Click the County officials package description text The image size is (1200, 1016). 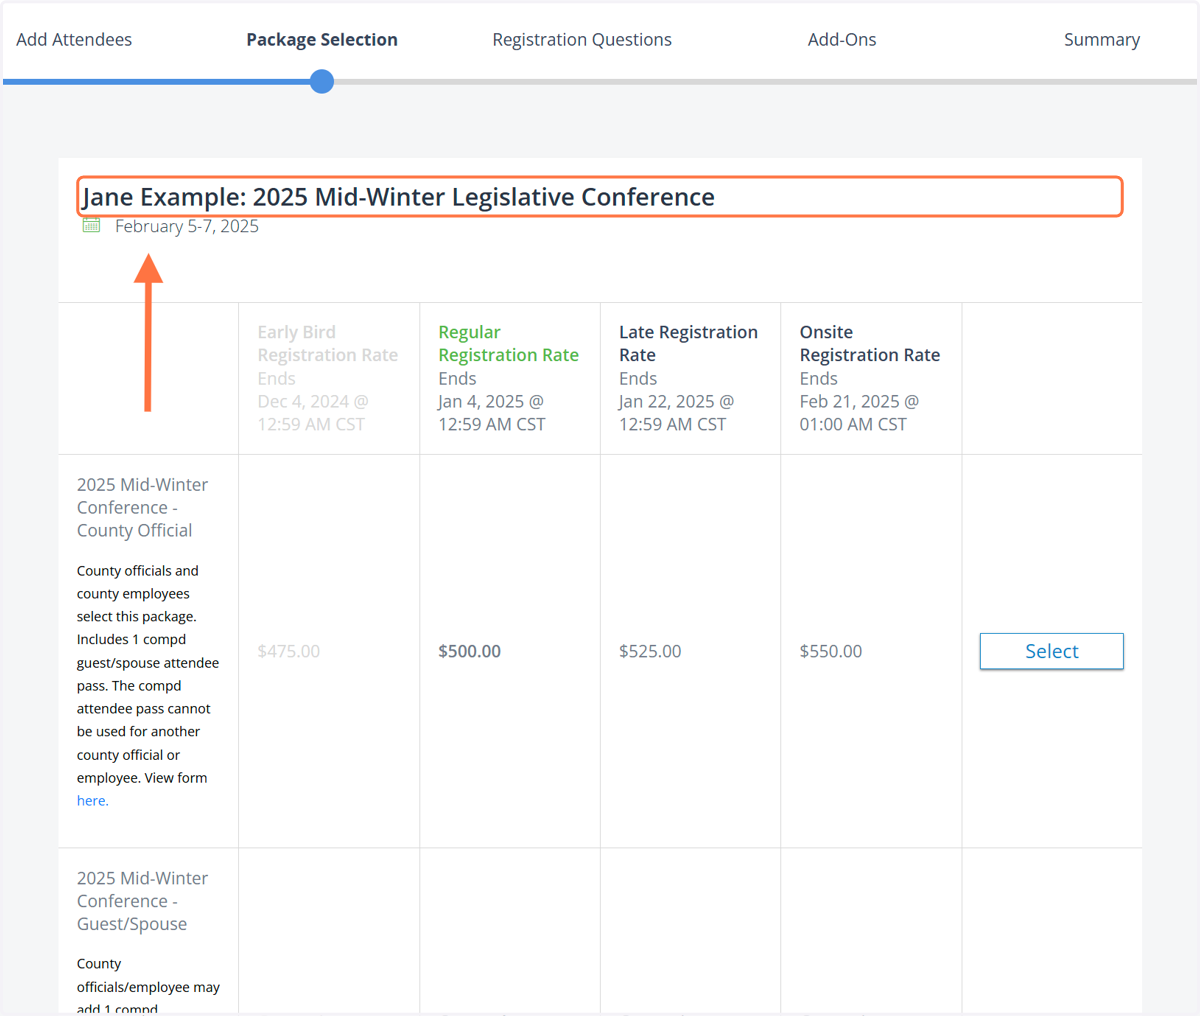148,686
